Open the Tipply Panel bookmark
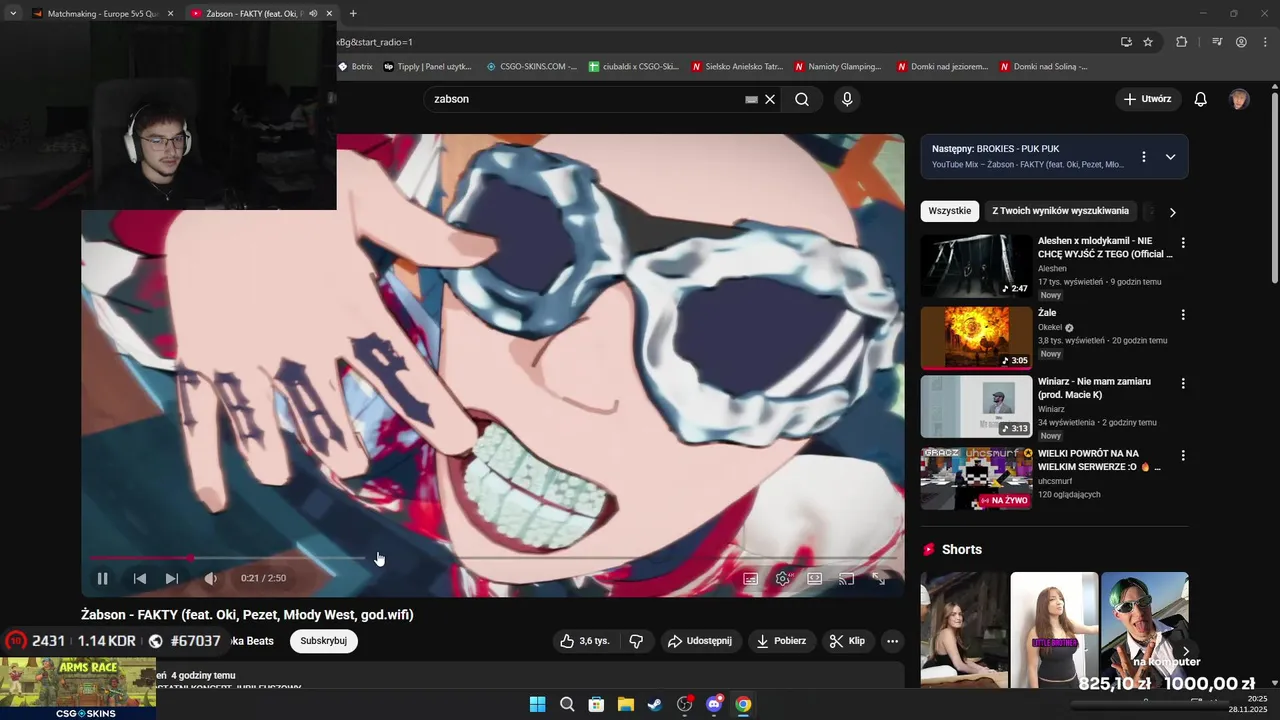The height and width of the screenshot is (720, 1280). click(x=427, y=67)
